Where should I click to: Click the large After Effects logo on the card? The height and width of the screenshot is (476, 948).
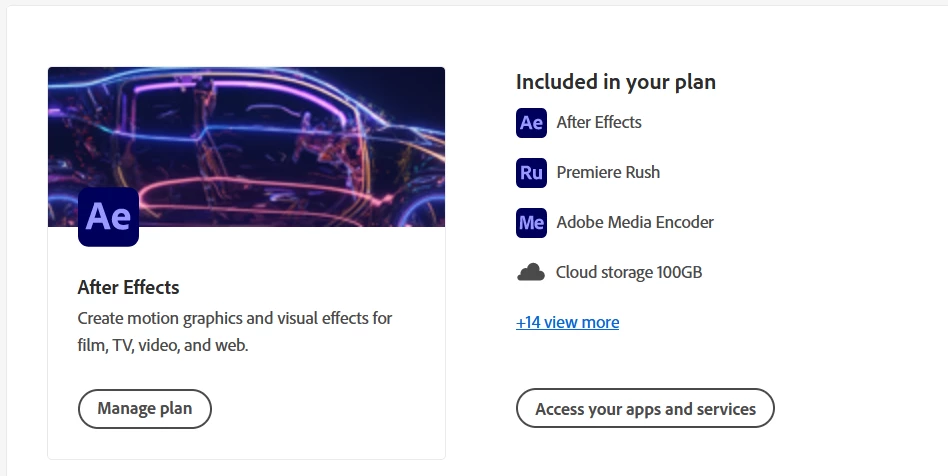tap(108, 216)
